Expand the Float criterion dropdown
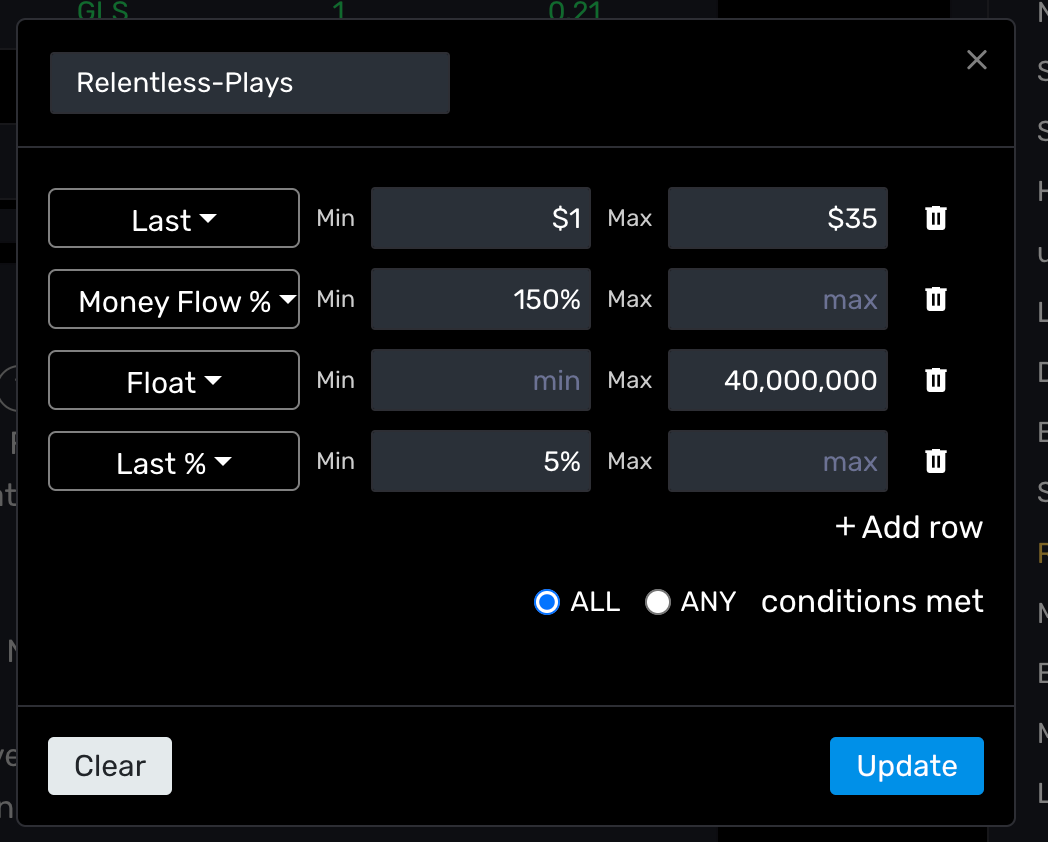 (174, 380)
